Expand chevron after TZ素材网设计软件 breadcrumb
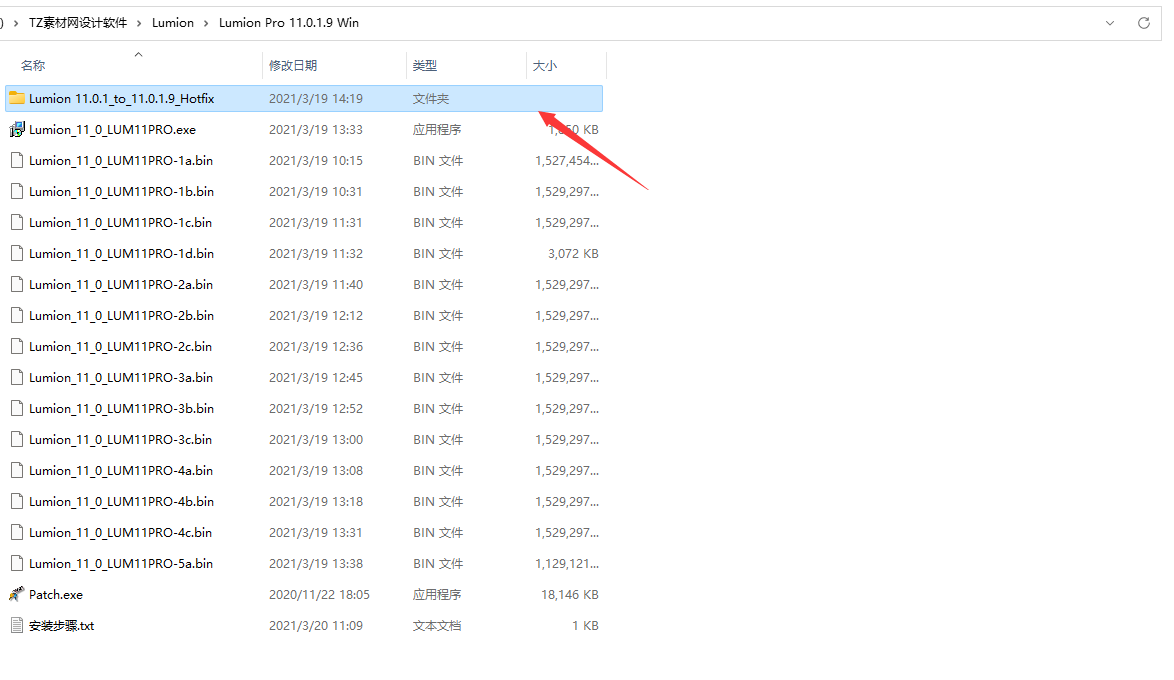Image resolution: width=1174 pixels, height=680 pixels. click(139, 23)
